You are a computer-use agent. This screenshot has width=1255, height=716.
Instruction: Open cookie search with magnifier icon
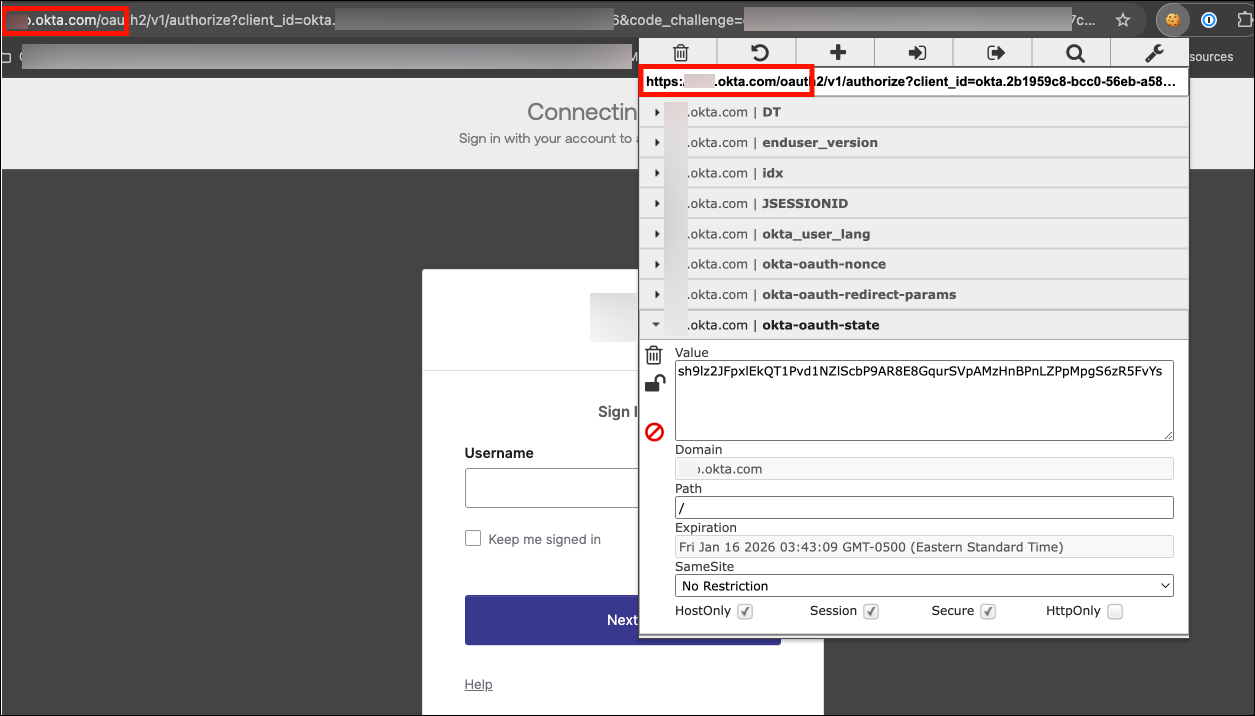pos(1074,53)
